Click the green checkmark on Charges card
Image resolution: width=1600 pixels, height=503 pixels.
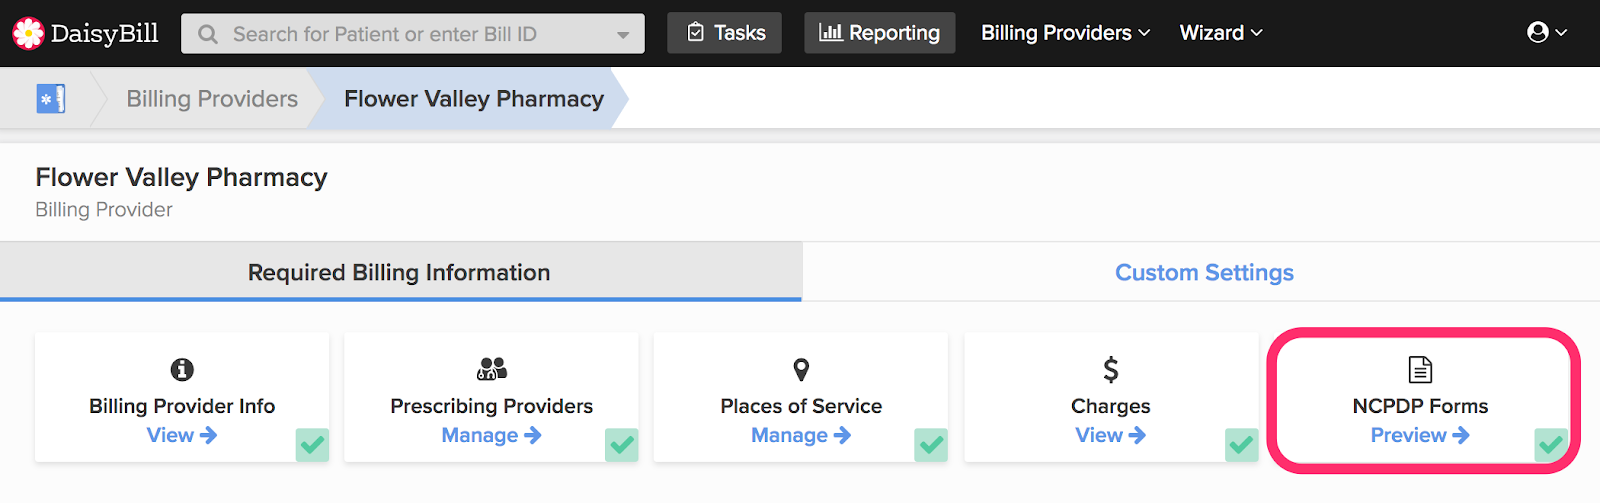point(1242,444)
